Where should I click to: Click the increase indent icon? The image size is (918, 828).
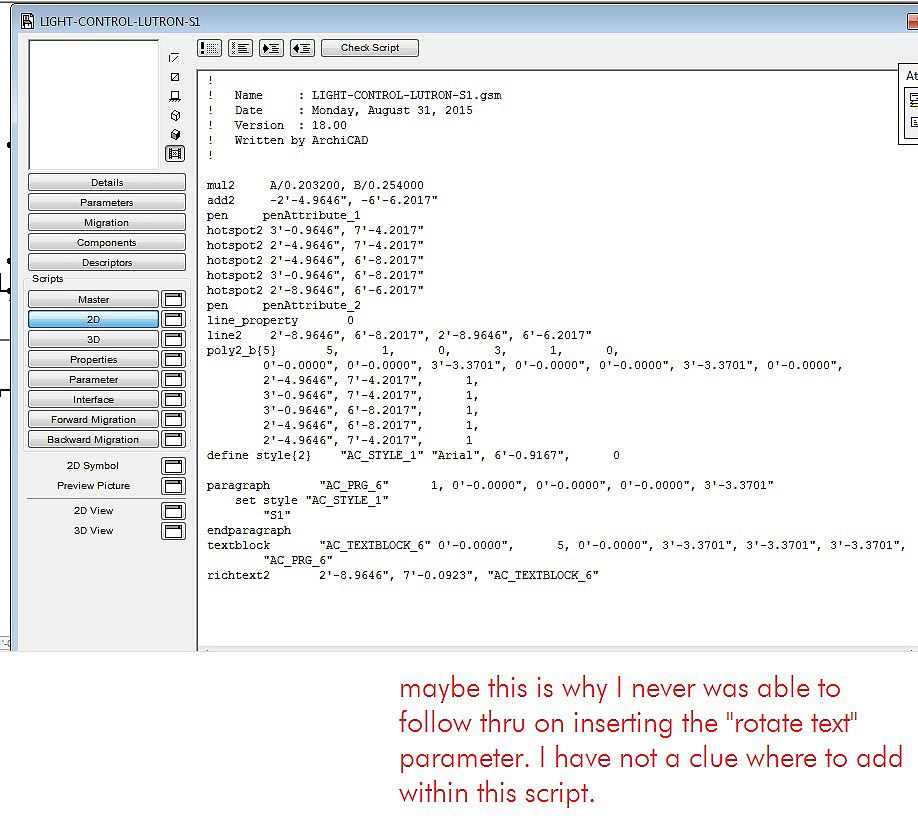pos(272,48)
